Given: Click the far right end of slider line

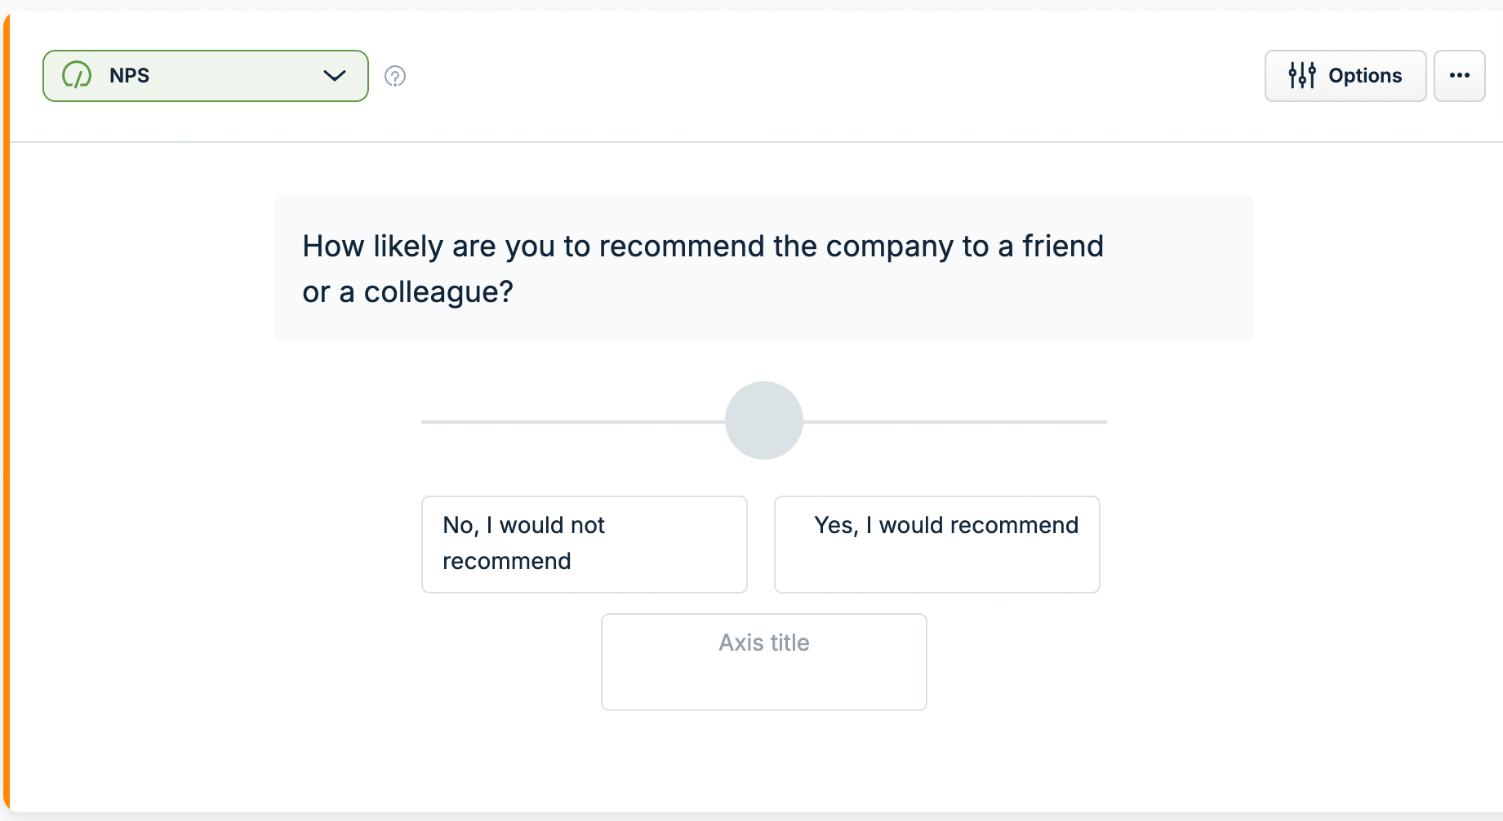Looking at the screenshot, I should [x=1104, y=422].
